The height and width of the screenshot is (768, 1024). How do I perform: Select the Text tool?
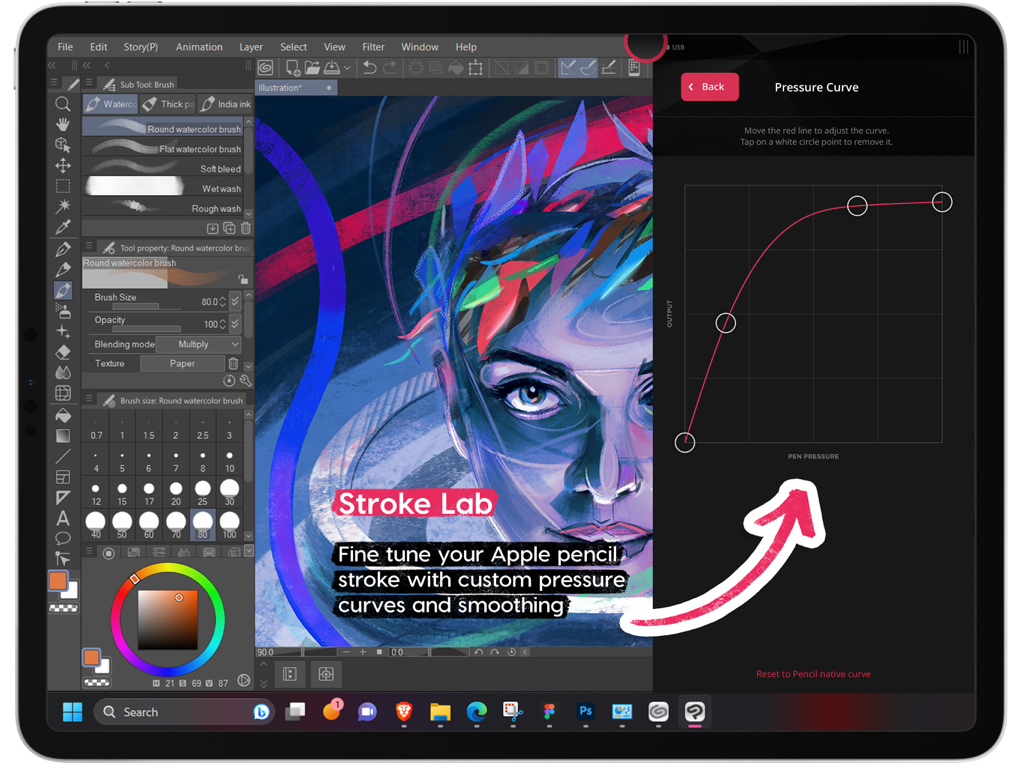pyautogui.click(x=62, y=518)
